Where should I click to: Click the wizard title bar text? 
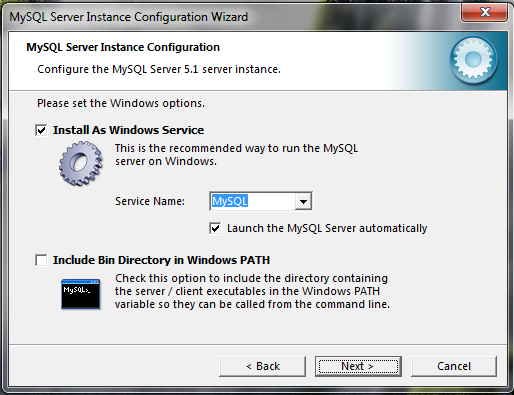129,17
